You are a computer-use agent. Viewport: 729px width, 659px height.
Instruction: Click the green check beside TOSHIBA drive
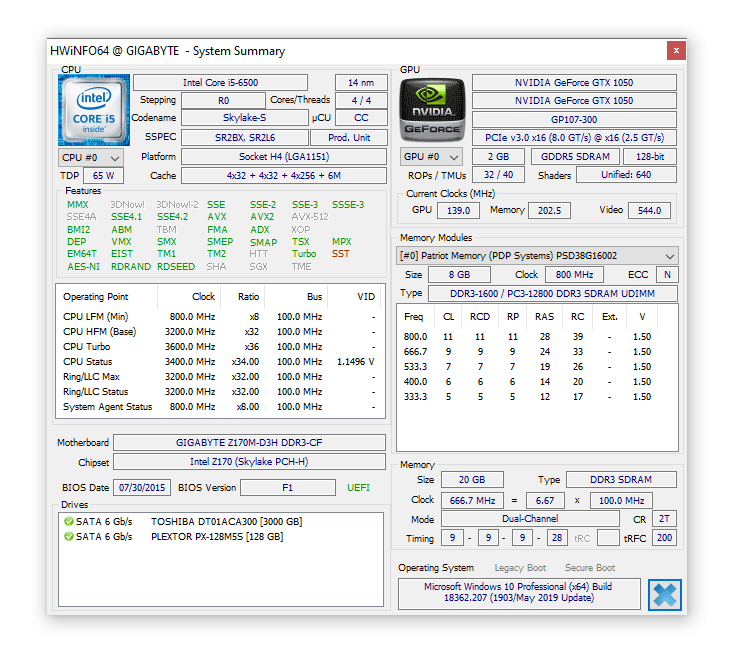[x=69, y=521]
